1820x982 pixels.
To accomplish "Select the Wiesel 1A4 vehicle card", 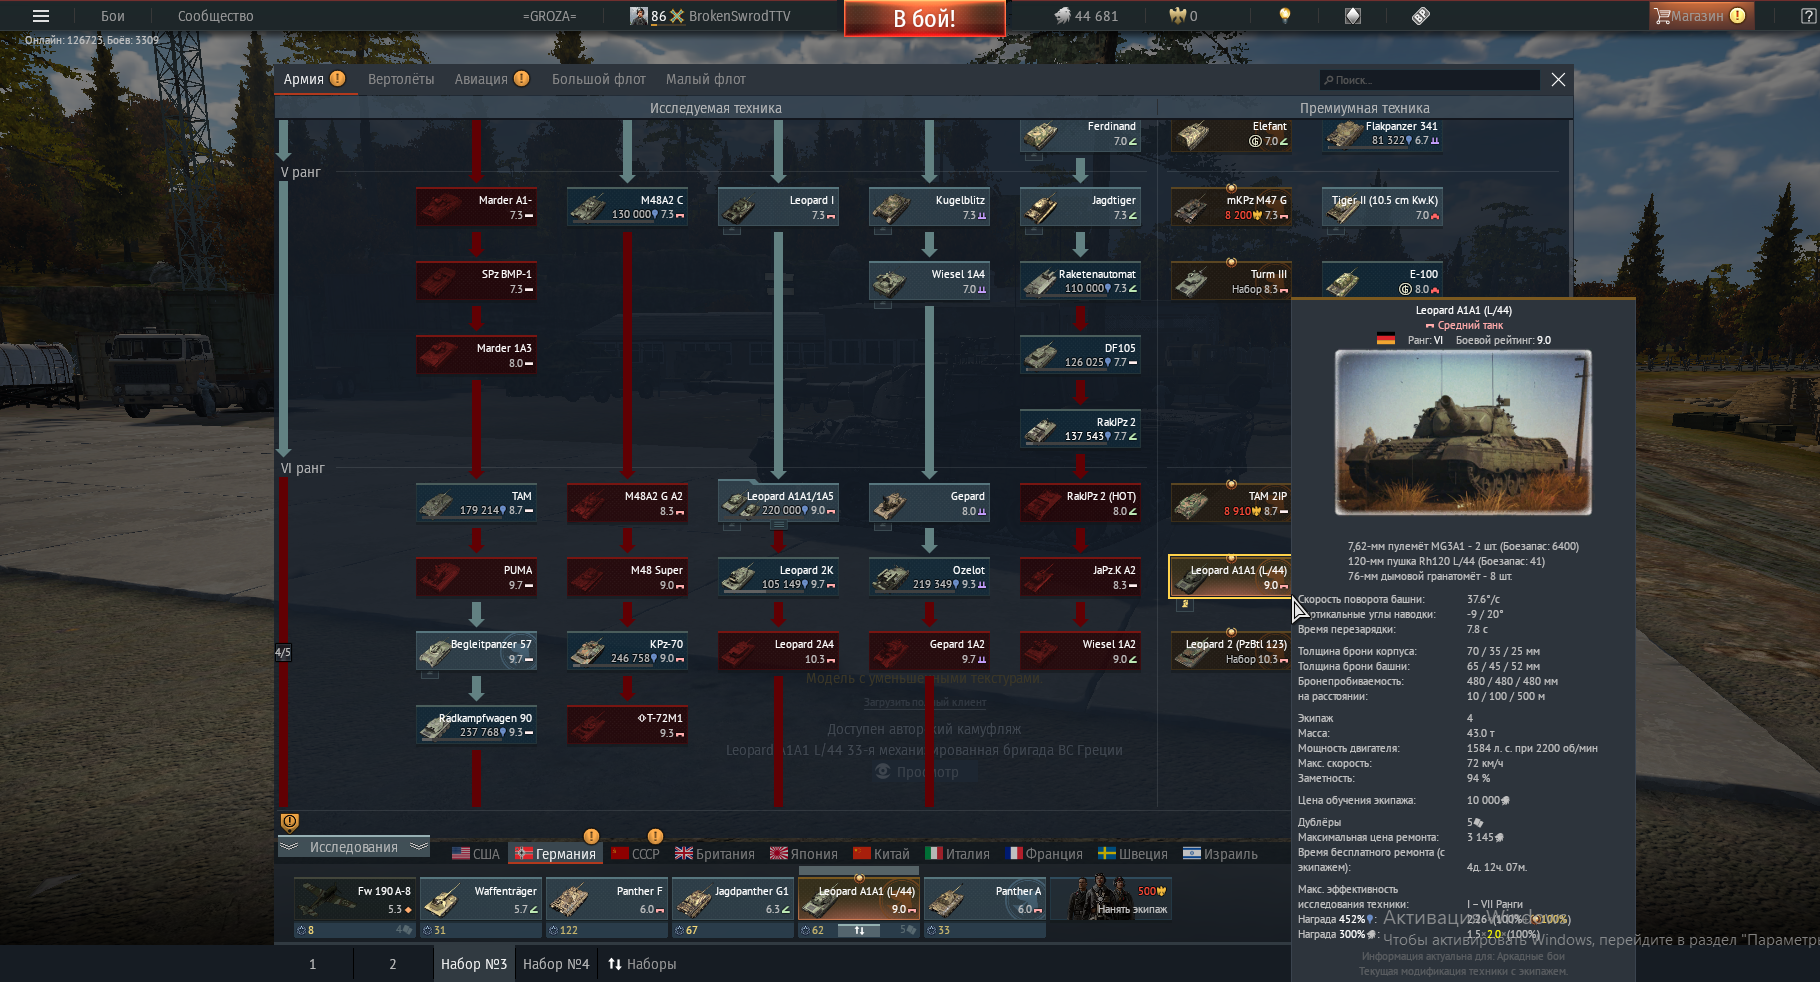I will [929, 281].
